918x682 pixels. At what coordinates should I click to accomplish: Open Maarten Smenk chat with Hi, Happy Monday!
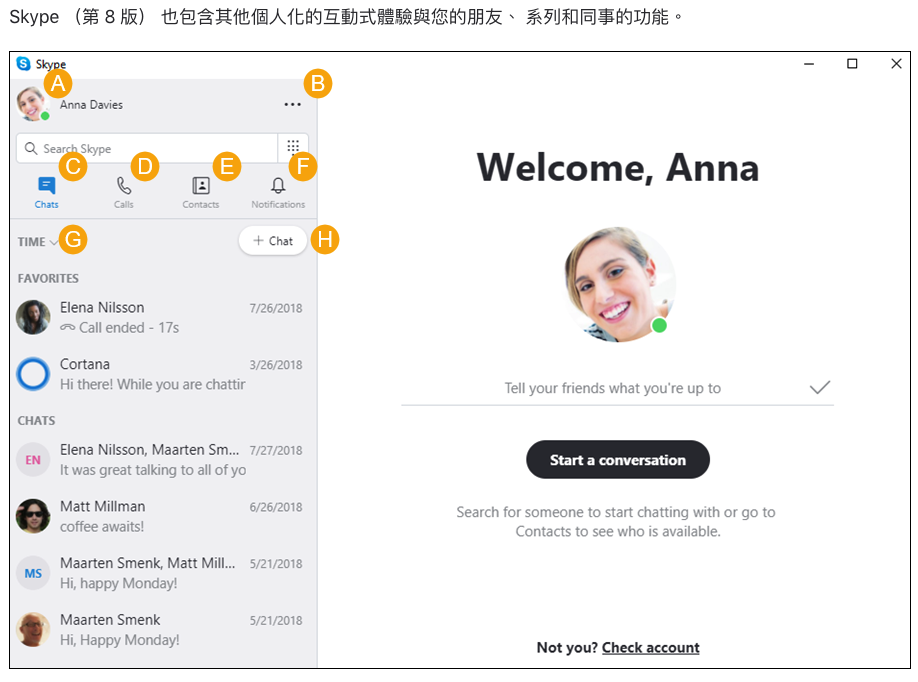click(163, 630)
